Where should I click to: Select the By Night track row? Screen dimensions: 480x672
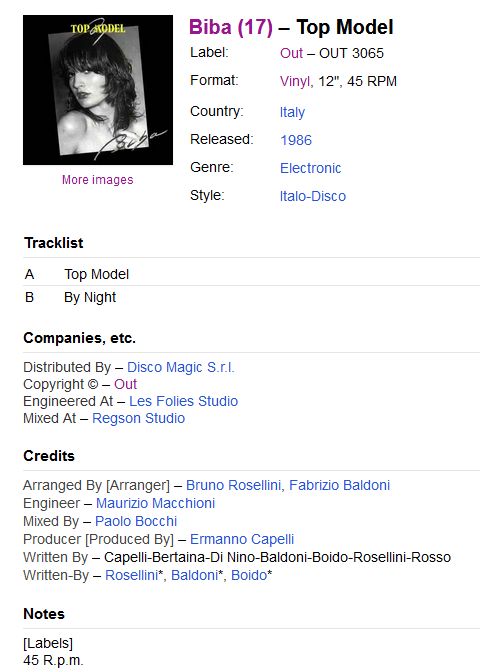[x=252, y=297]
